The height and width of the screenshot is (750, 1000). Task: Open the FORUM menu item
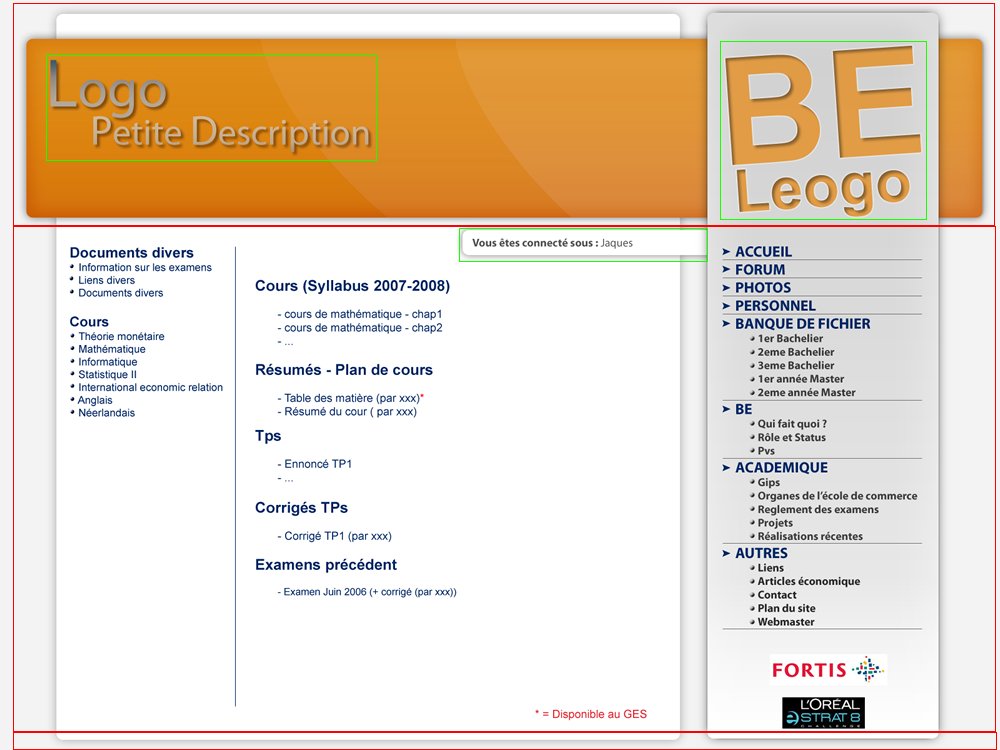point(760,270)
